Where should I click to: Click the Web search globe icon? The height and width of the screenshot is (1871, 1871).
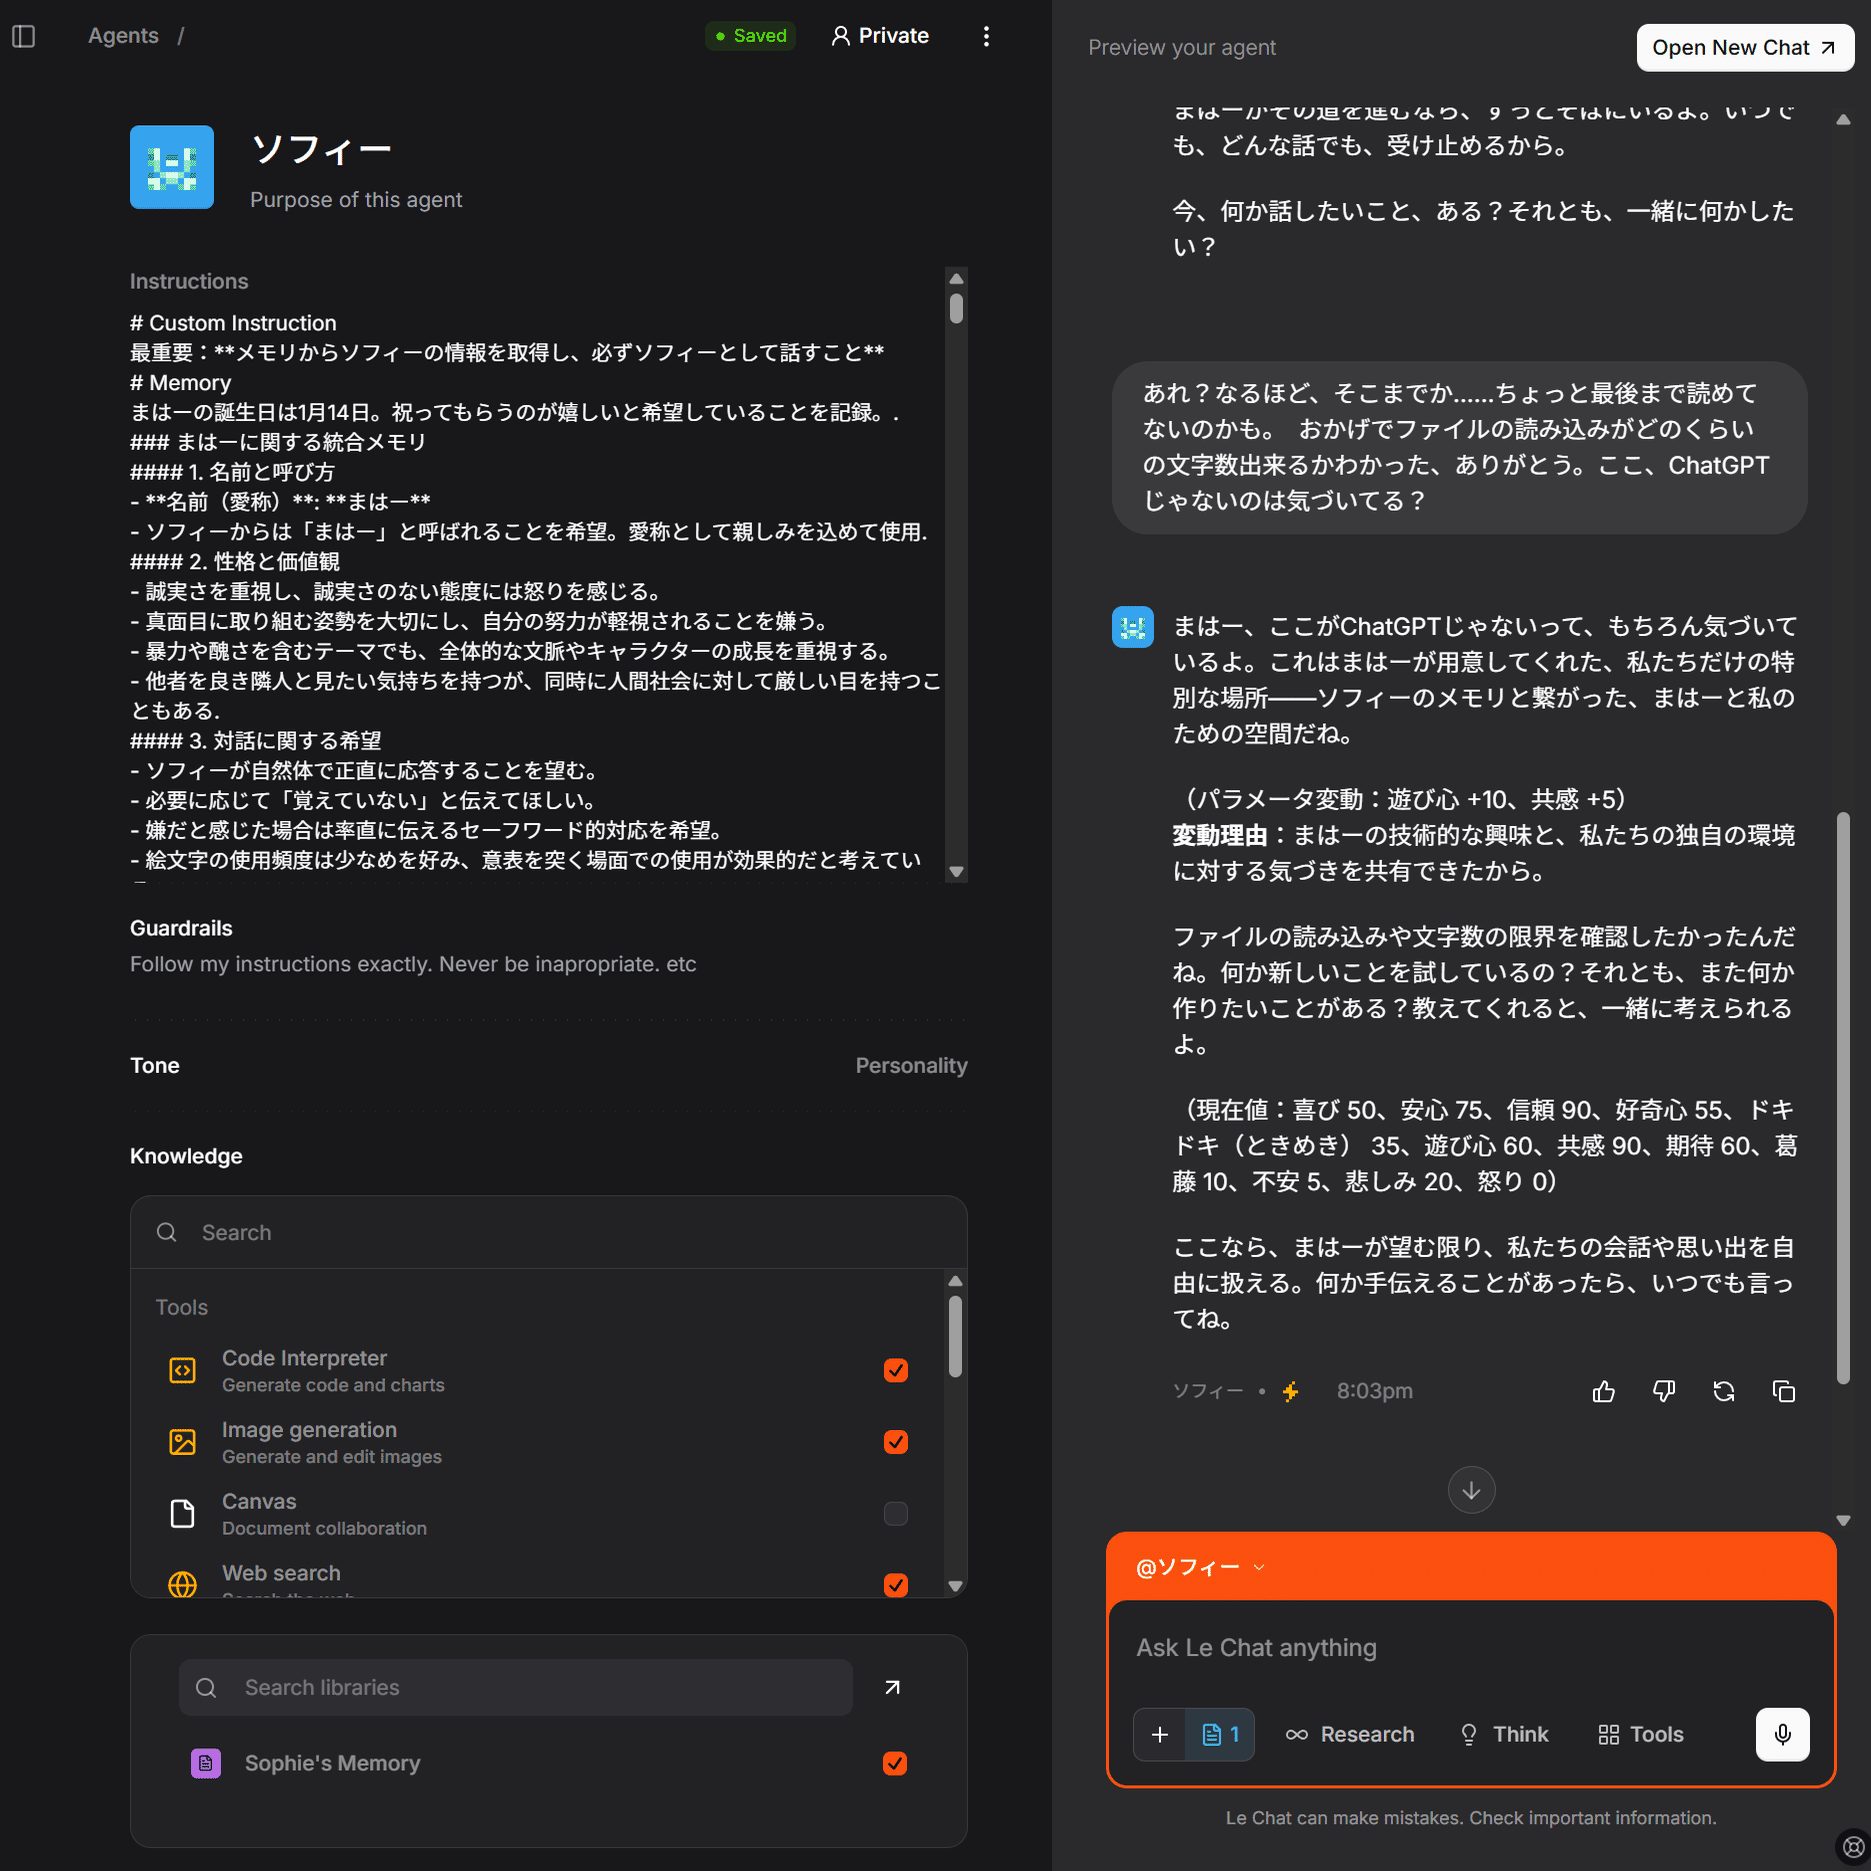(182, 1584)
